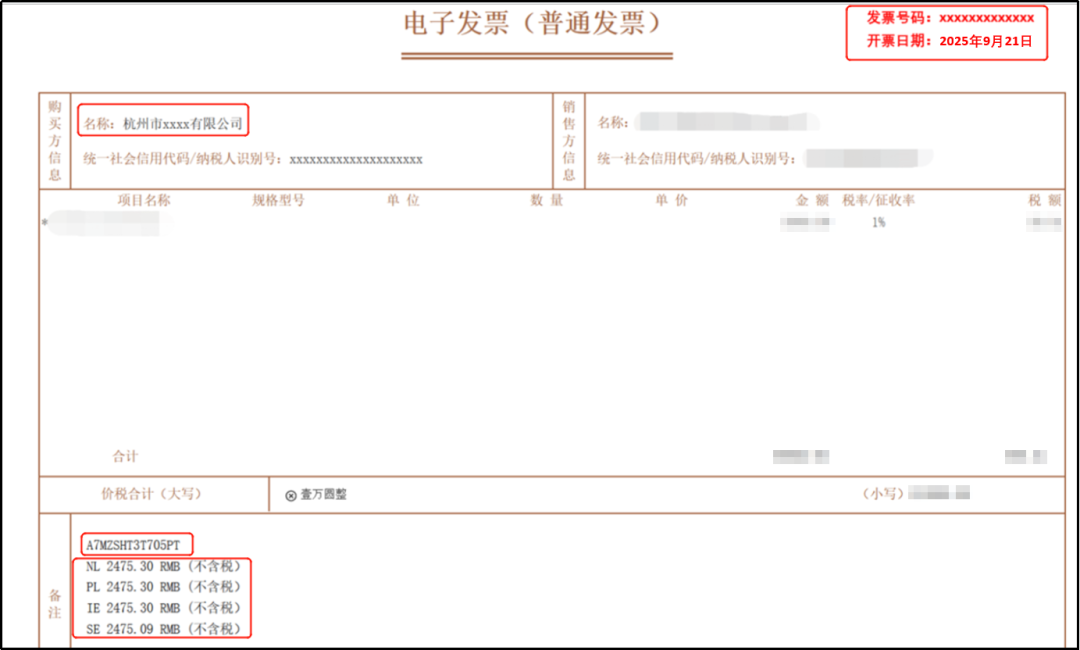Click the 合计 total row label
Viewport: 1080px width, 650px height.
pyautogui.click(x=126, y=456)
